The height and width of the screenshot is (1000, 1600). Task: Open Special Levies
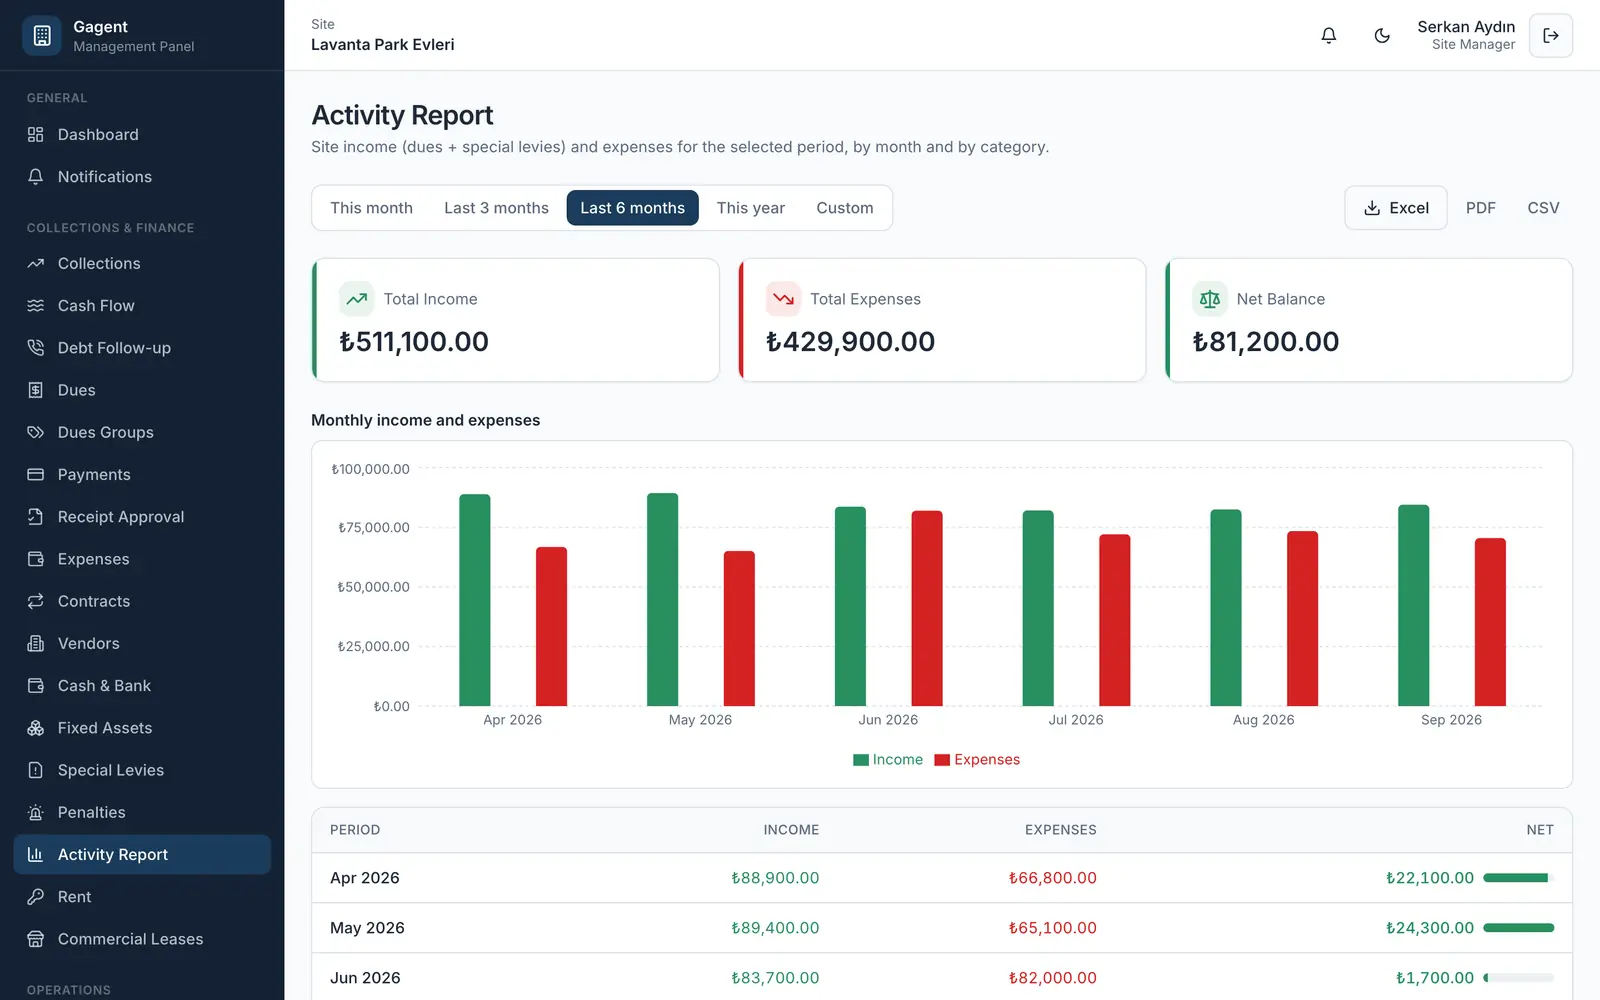(142, 770)
